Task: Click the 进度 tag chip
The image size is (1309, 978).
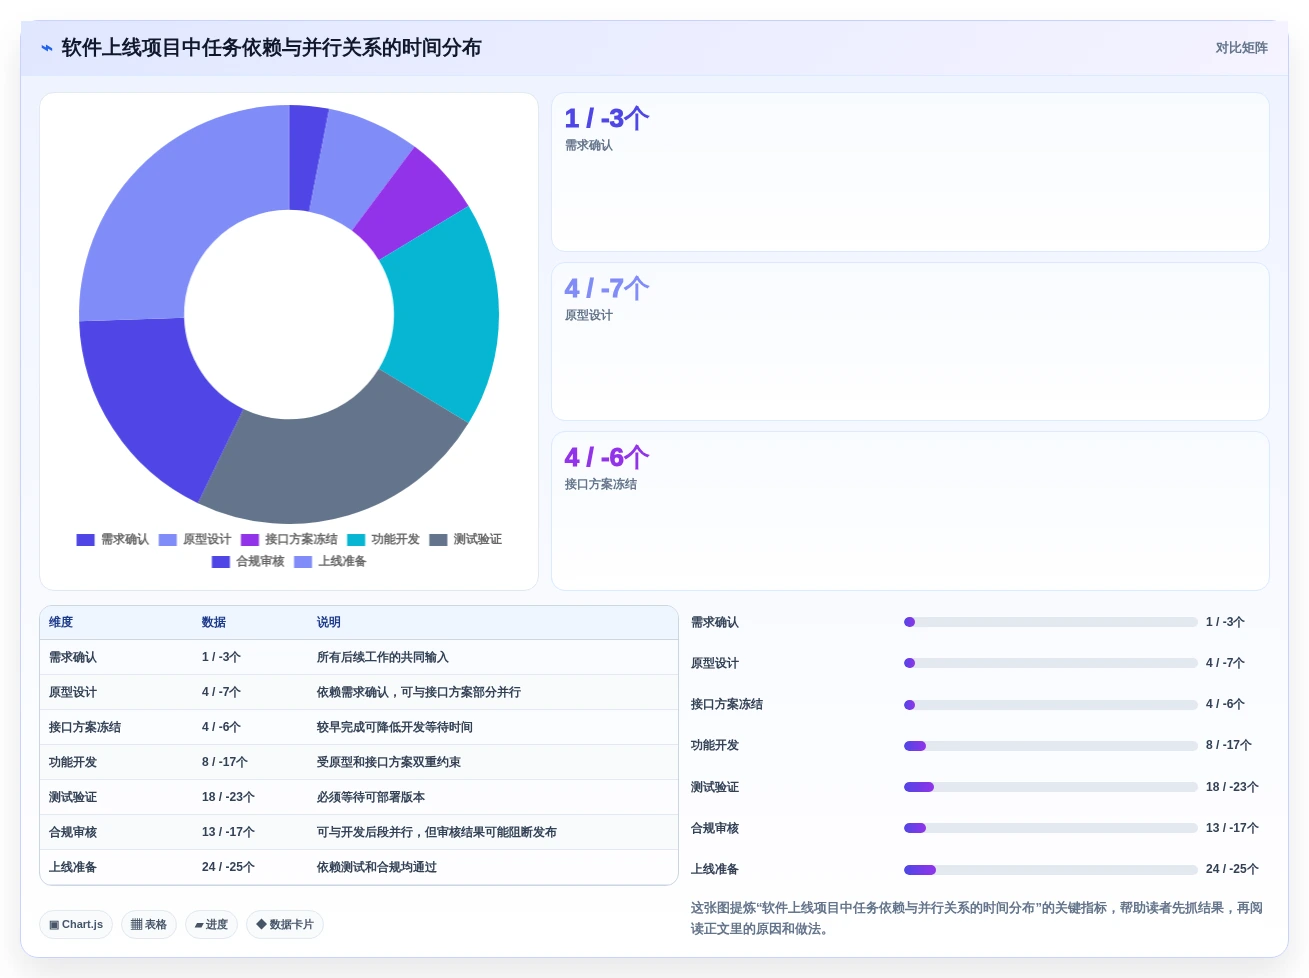Action: (x=211, y=924)
